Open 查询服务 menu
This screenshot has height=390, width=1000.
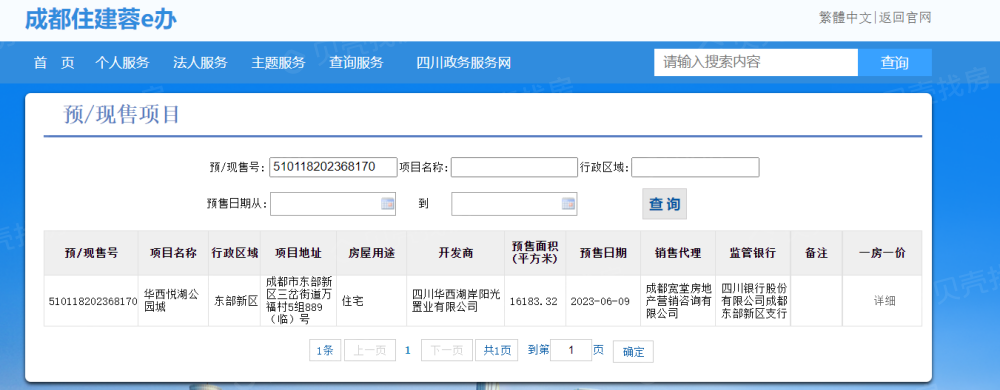(x=357, y=62)
